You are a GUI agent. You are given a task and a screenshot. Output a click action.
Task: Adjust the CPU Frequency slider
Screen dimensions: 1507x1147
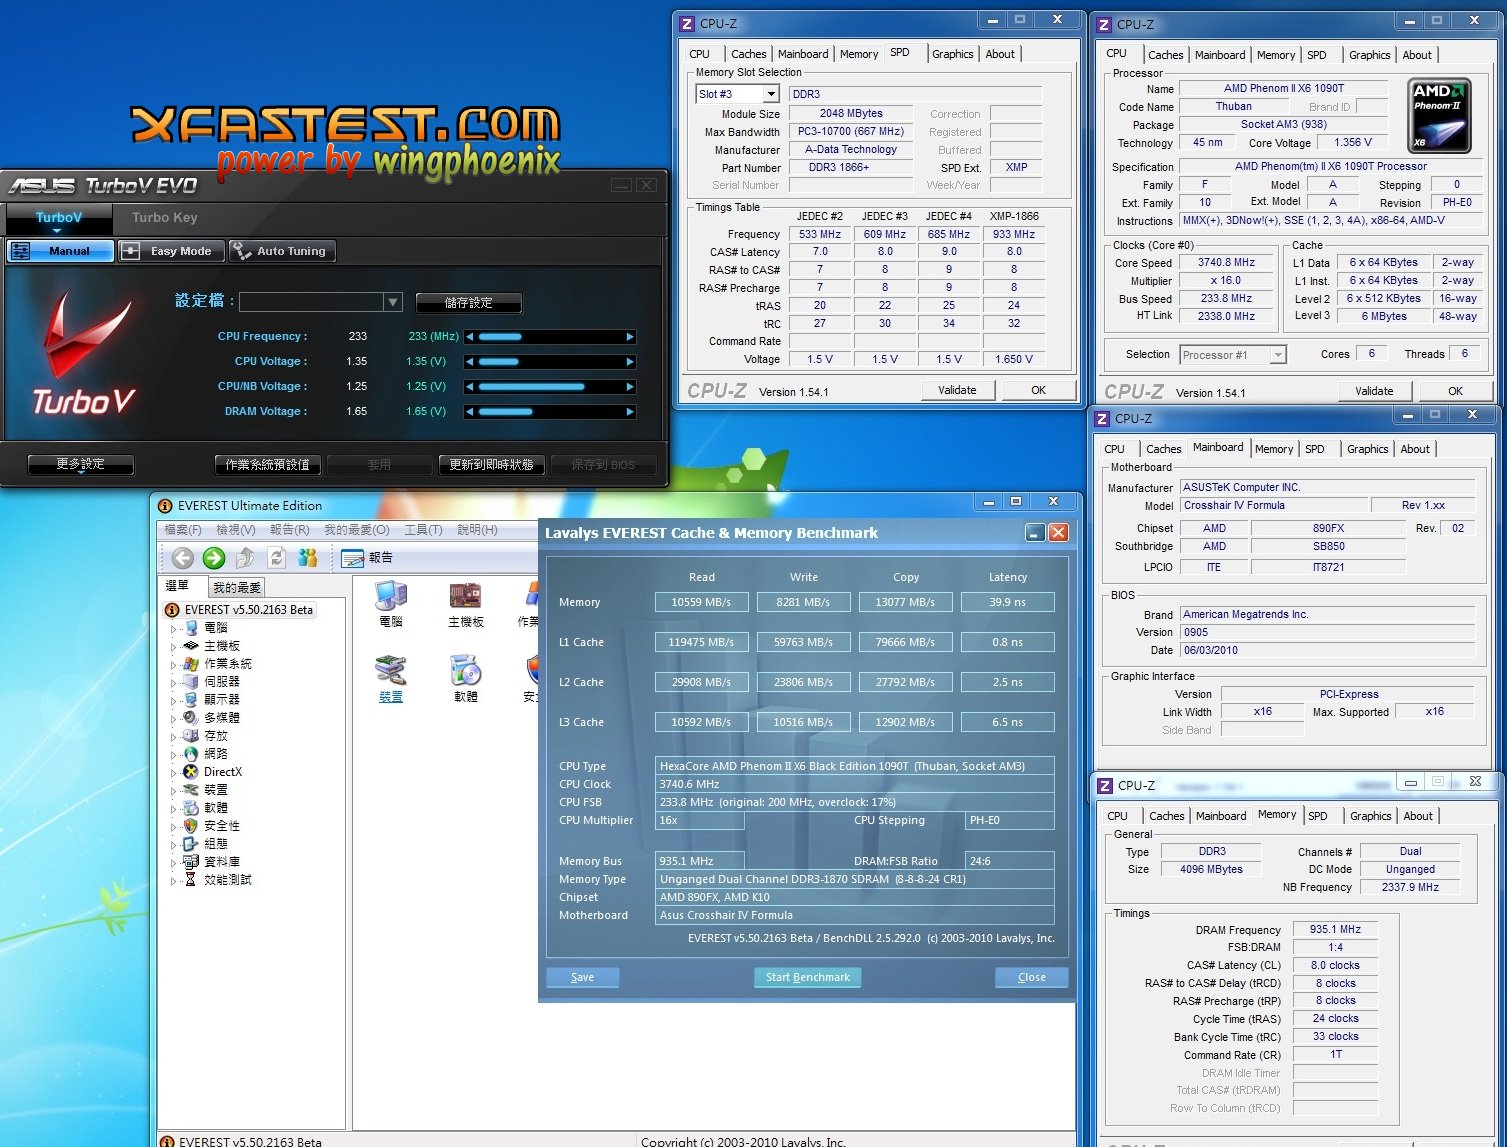(550, 337)
